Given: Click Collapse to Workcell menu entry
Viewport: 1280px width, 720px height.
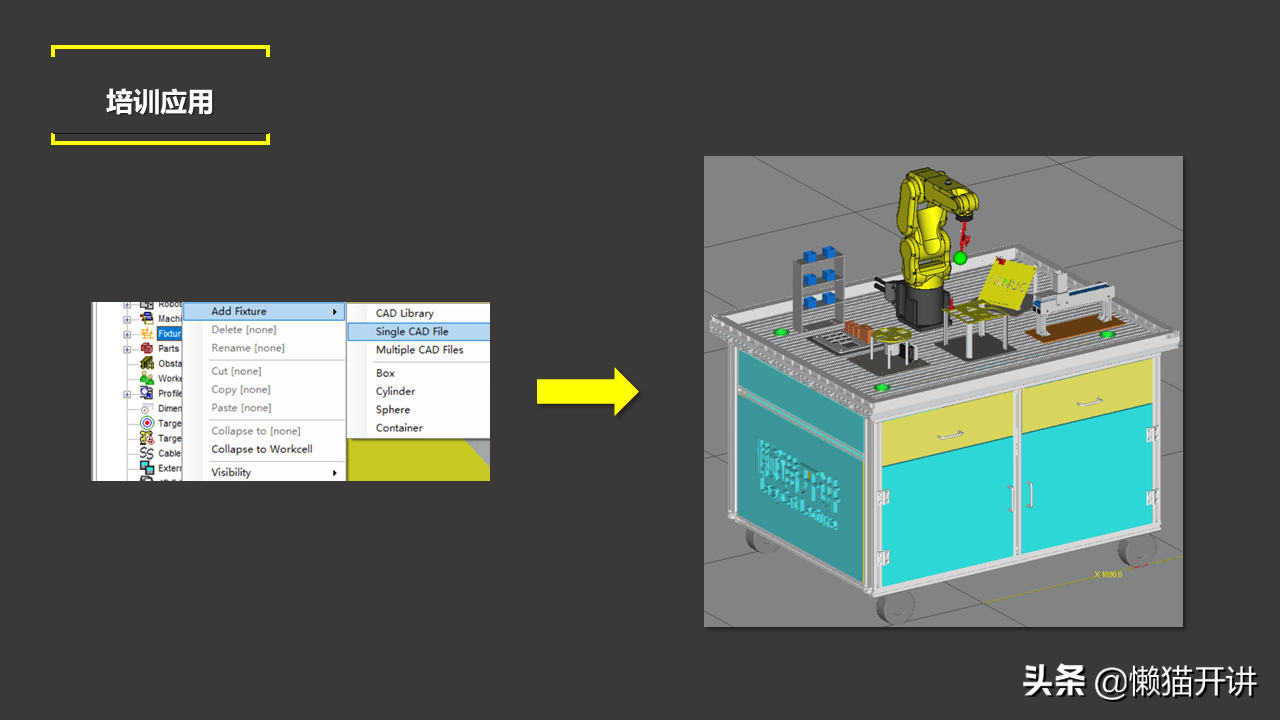Looking at the screenshot, I should tap(261, 449).
